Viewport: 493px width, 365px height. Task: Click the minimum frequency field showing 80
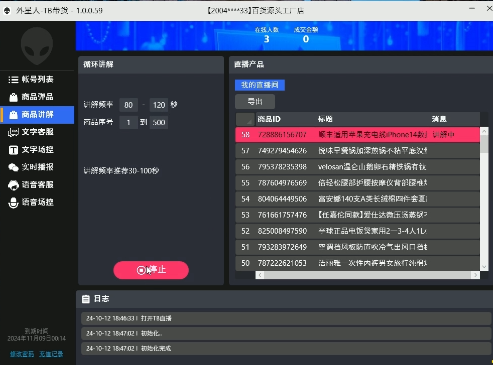128,105
